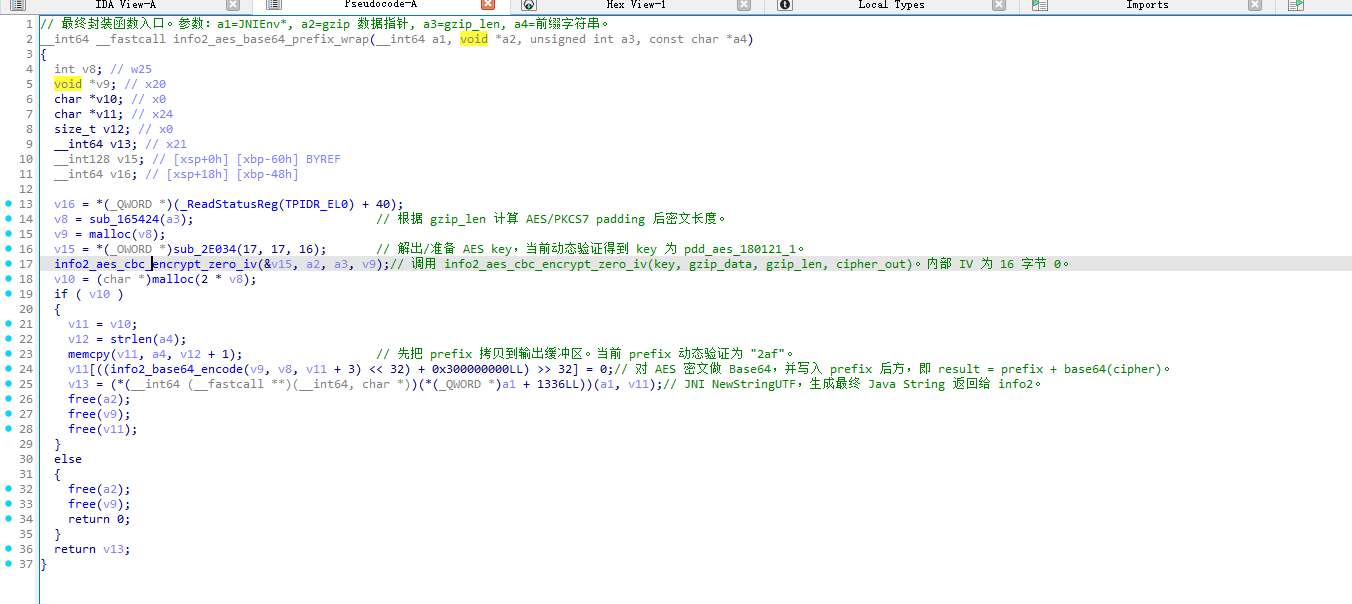
Task: Toggle breakpoint dot on line 15 malloc(v8)
Action: [9, 234]
